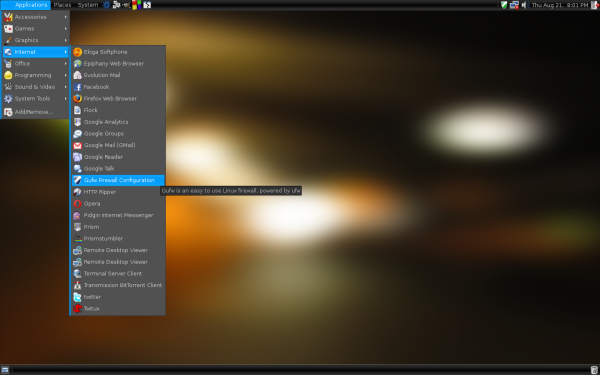The height and width of the screenshot is (375, 600).
Task: Start Google Talk
Action: (x=118, y=169)
